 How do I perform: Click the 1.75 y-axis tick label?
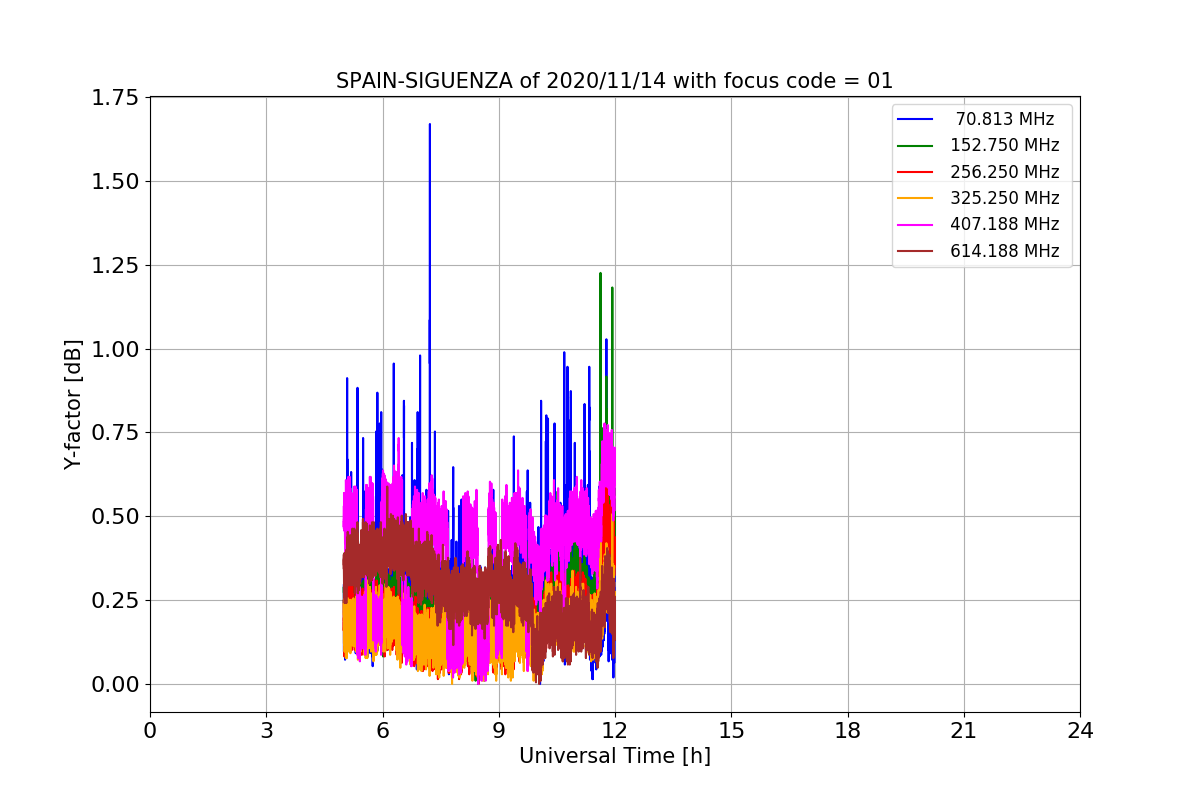pos(116,98)
